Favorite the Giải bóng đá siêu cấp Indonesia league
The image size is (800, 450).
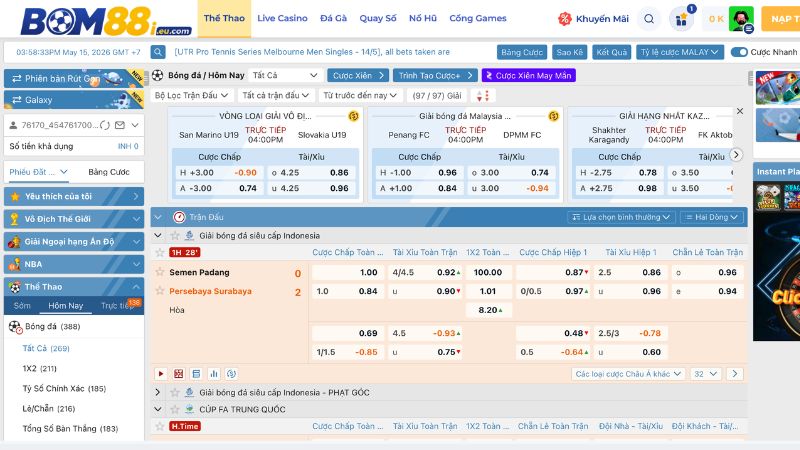click(x=175, y=236)
